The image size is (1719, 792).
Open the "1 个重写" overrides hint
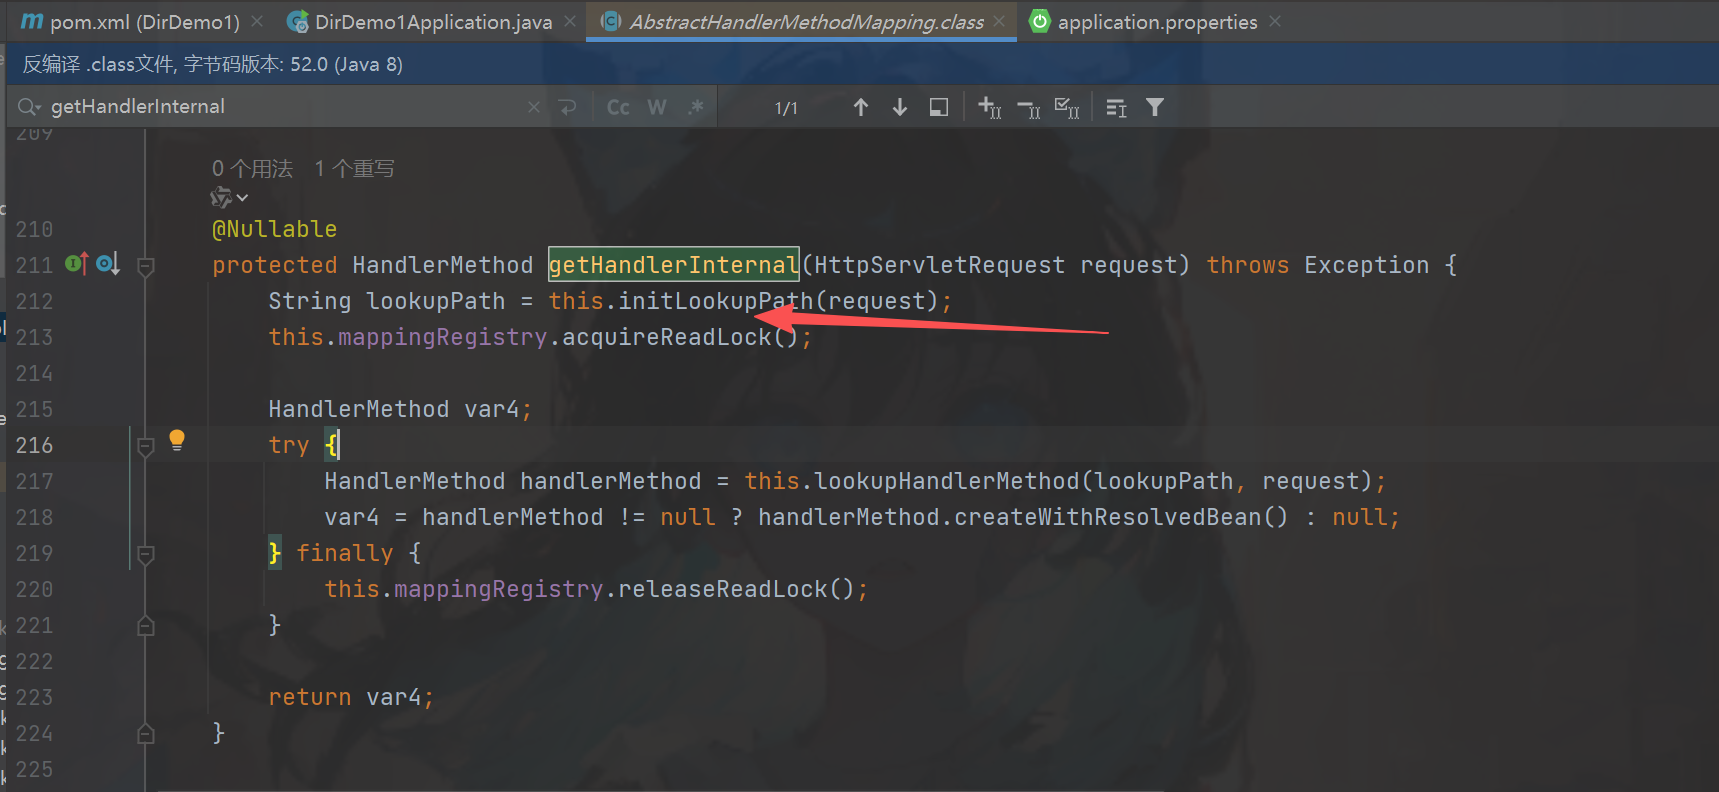click(x=354, y=169)
